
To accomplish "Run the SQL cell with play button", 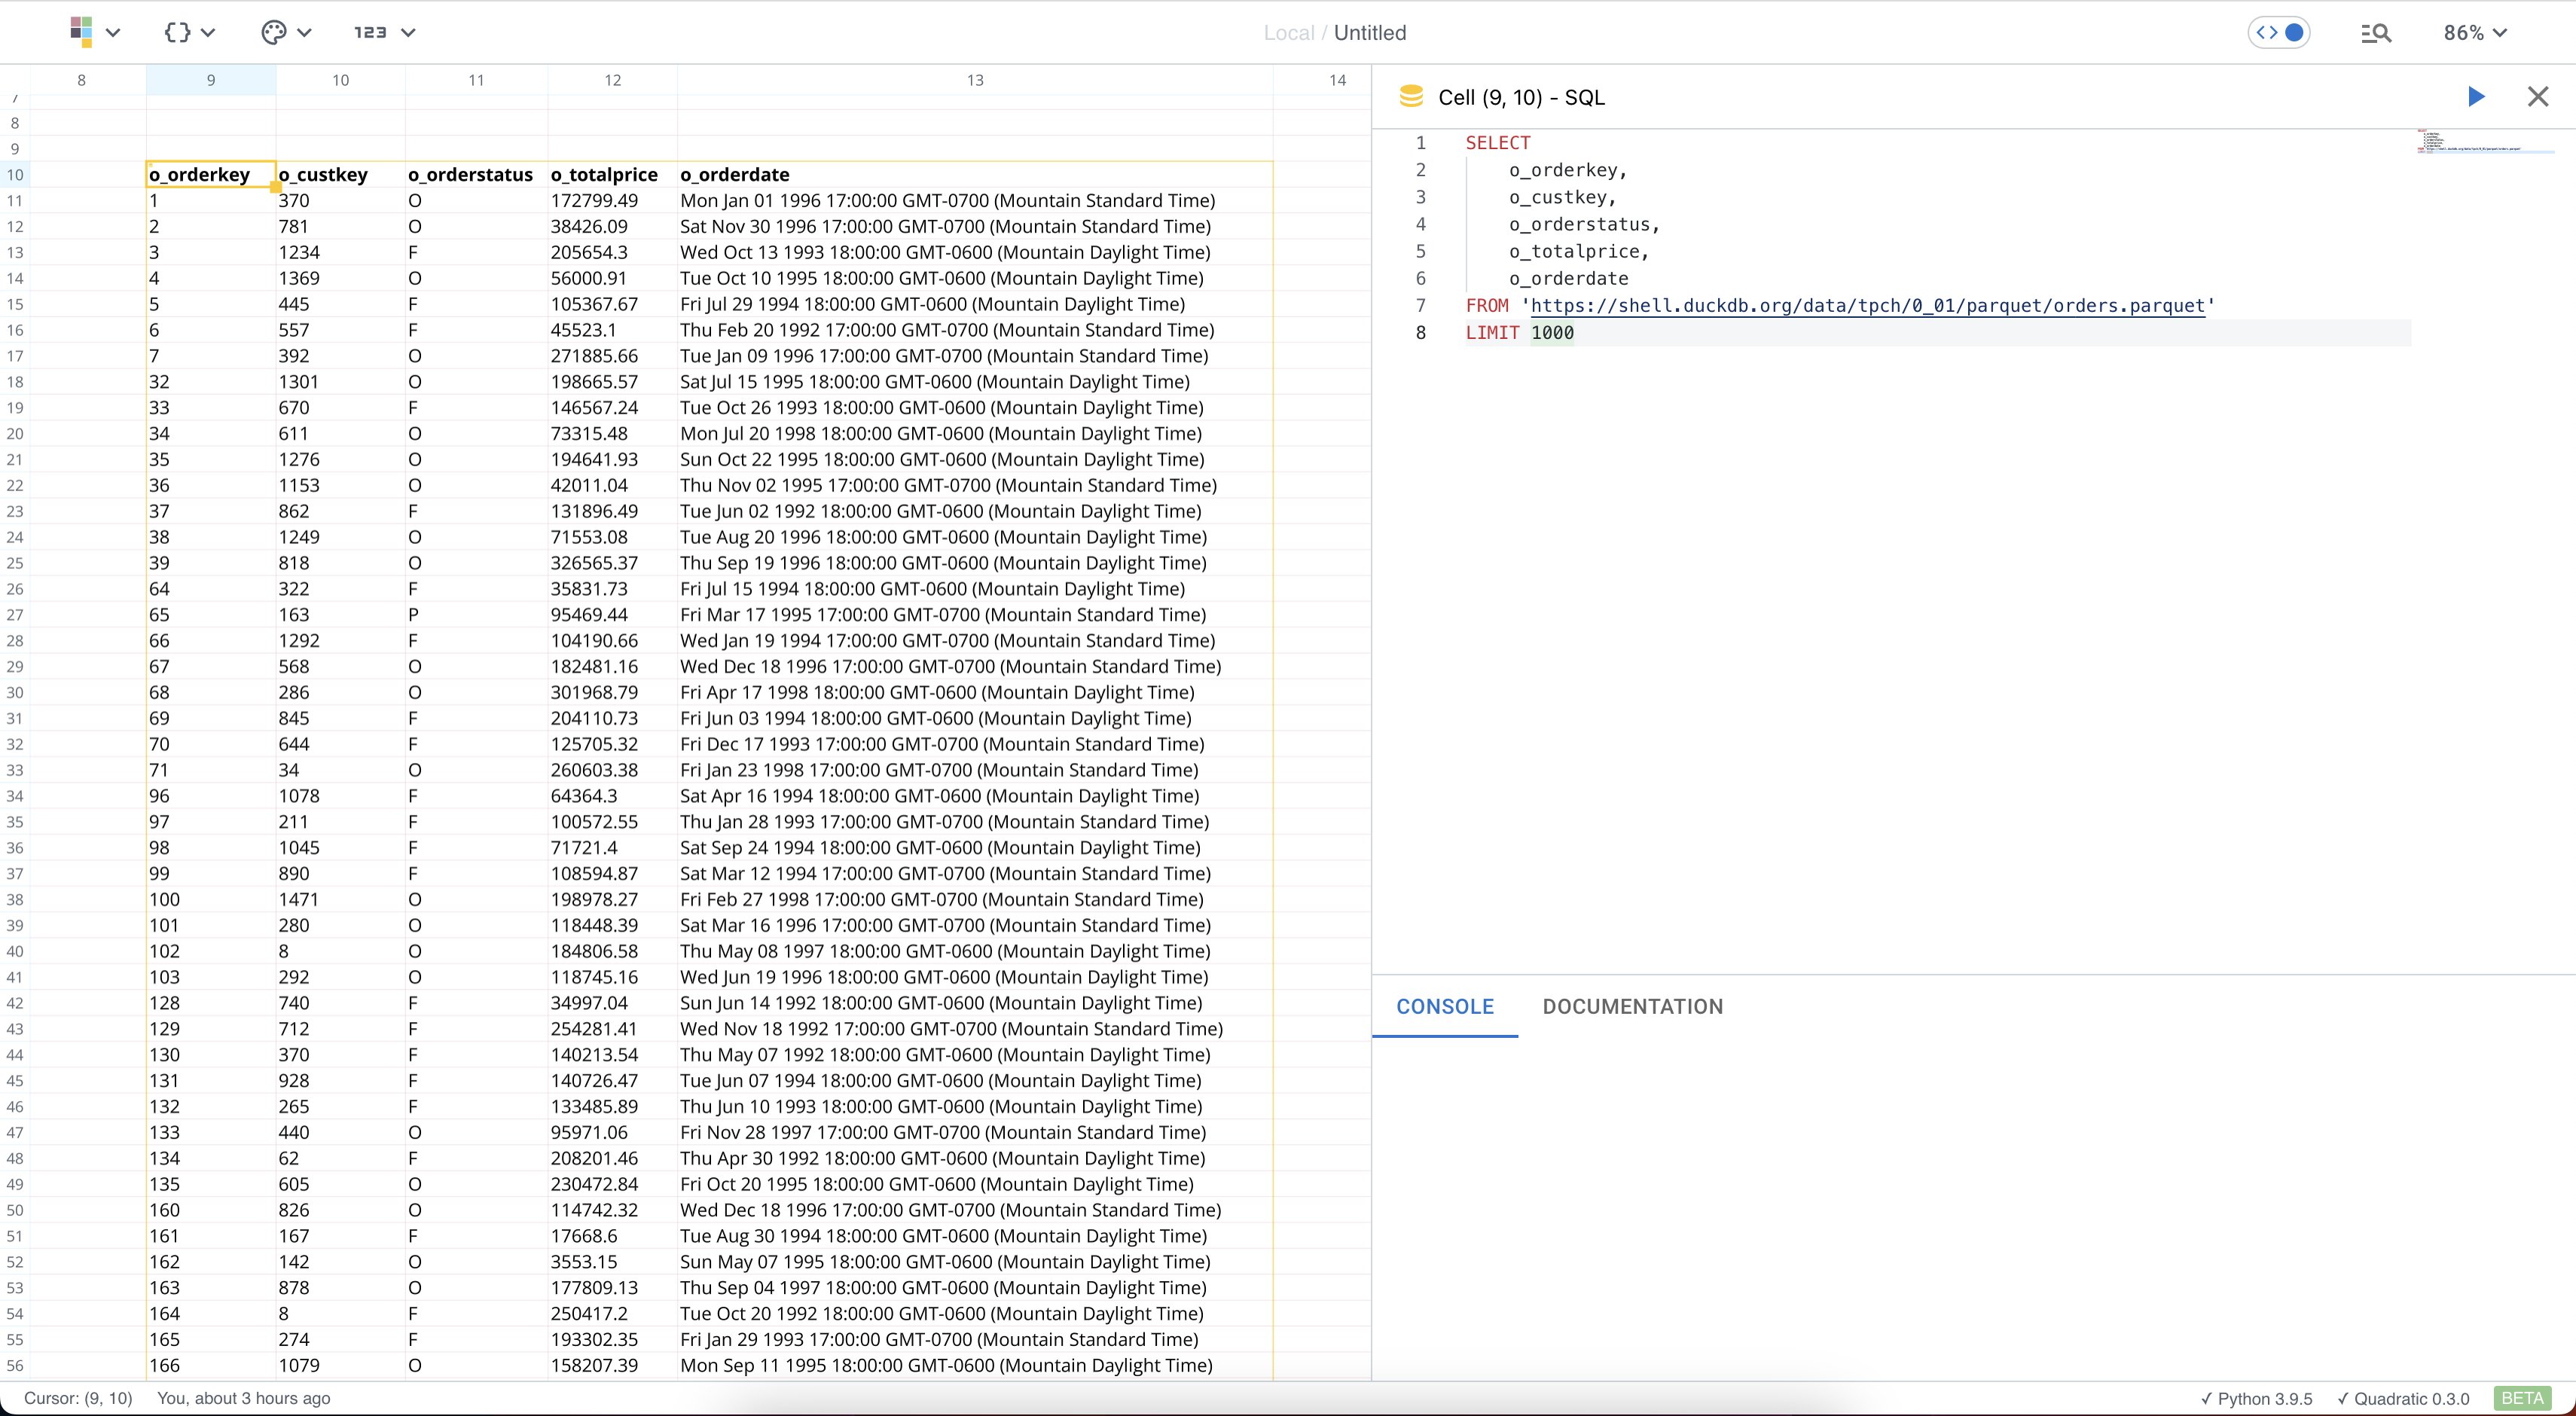I will (2476, 97).
